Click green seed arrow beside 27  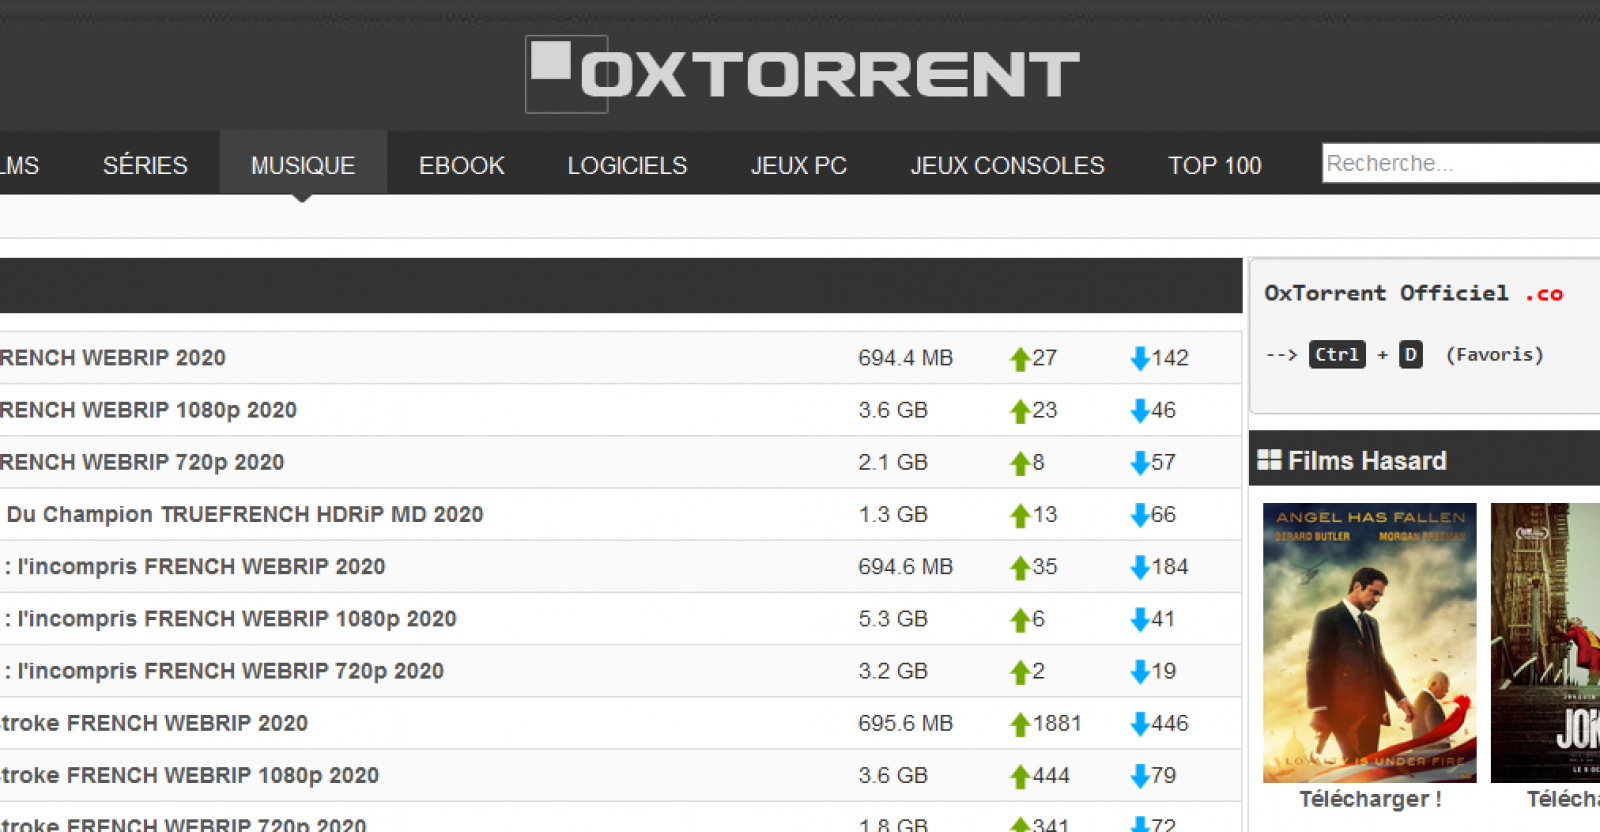point(1020,359)
